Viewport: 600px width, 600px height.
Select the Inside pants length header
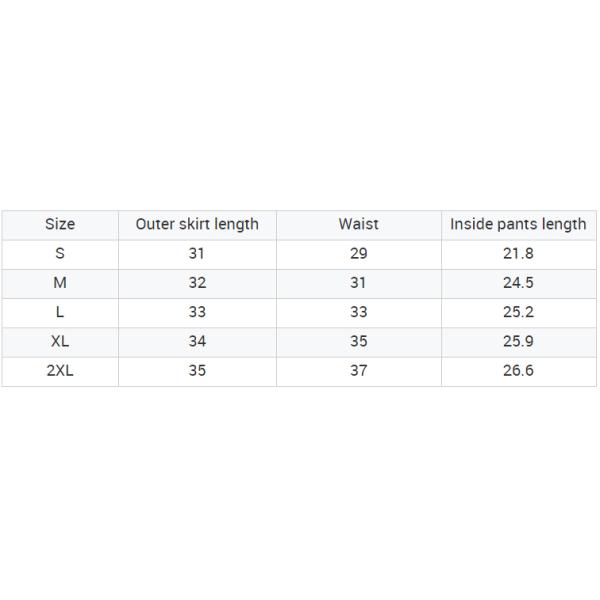tap(518, 224)
